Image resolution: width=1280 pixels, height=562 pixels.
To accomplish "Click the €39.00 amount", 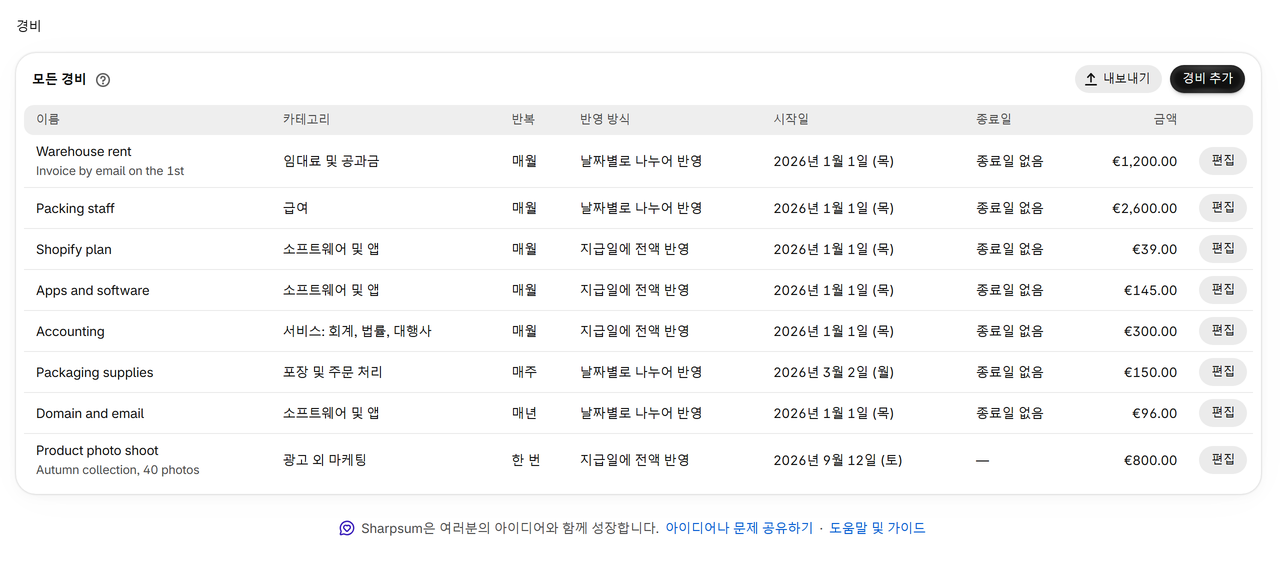I will 1154,249.
